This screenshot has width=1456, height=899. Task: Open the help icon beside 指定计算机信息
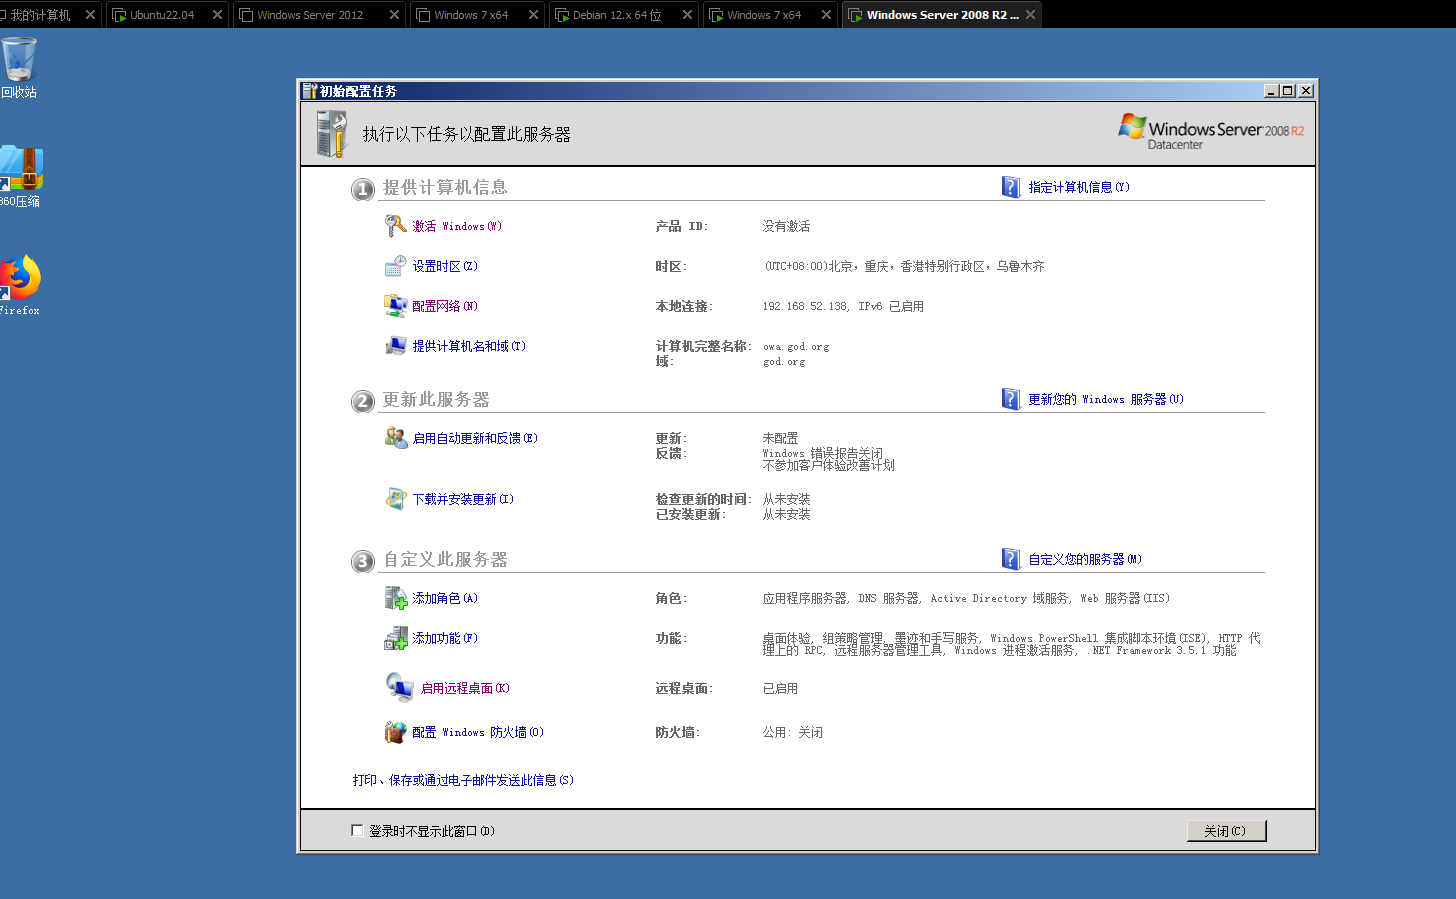click(1010, 186)
